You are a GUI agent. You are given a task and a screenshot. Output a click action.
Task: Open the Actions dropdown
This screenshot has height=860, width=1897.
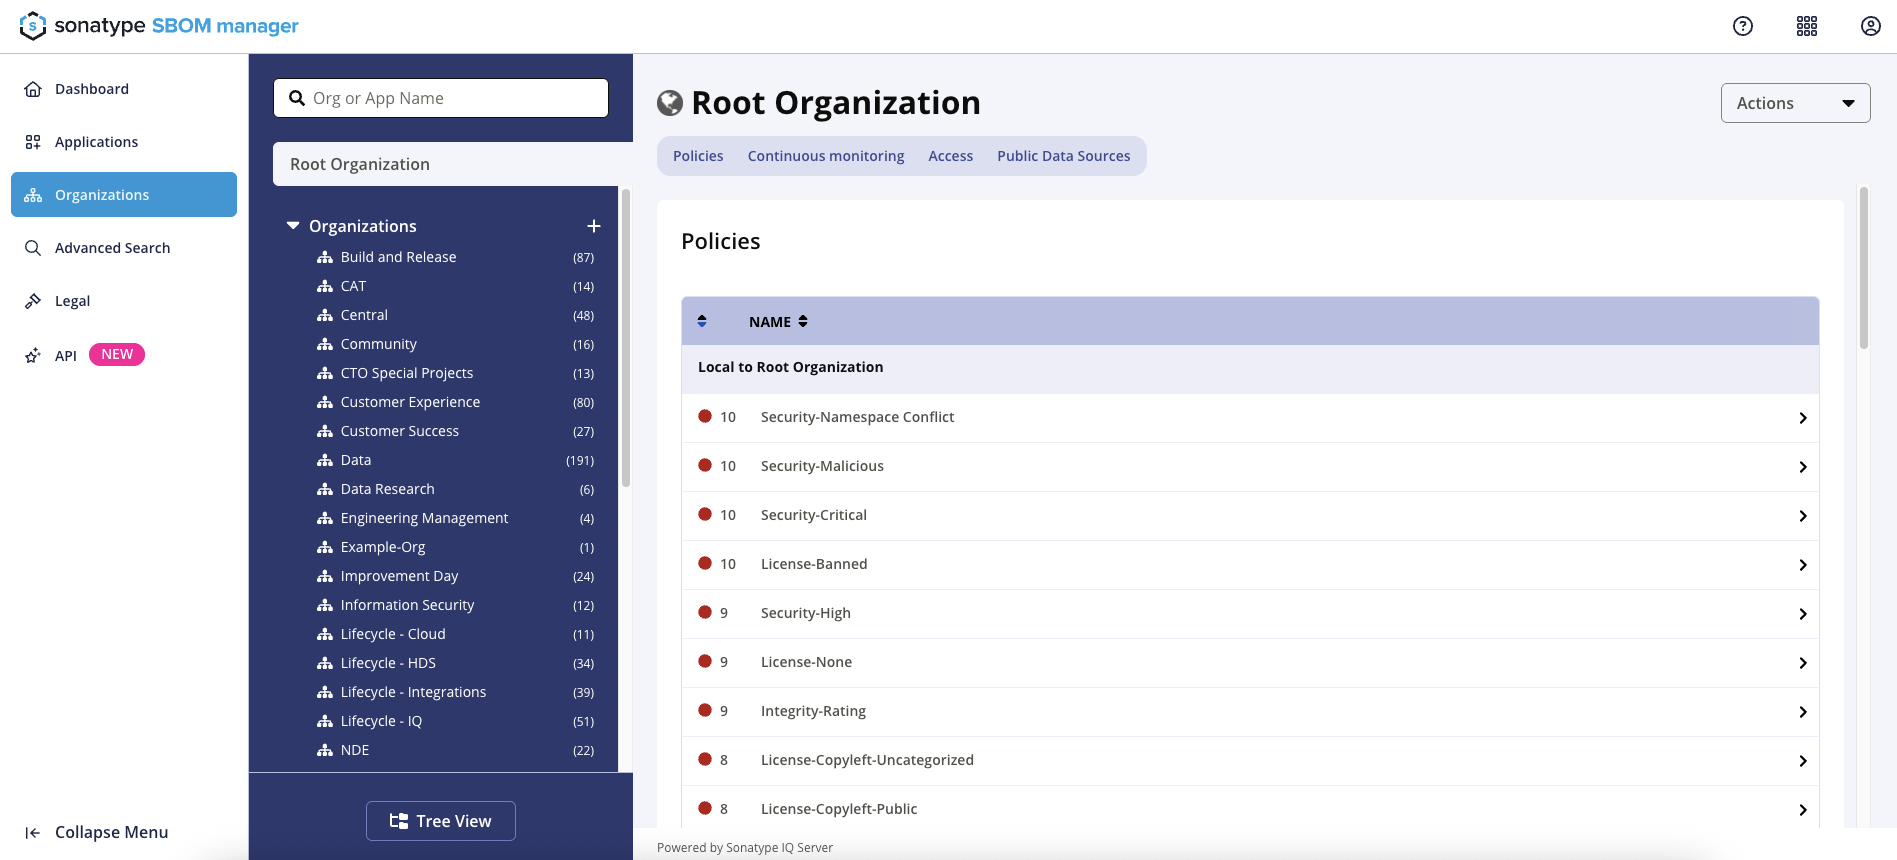[1795, 103]
